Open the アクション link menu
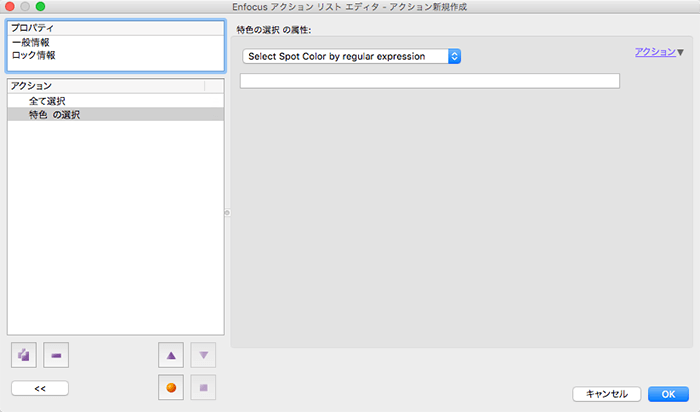 click(x=659, y=52)
